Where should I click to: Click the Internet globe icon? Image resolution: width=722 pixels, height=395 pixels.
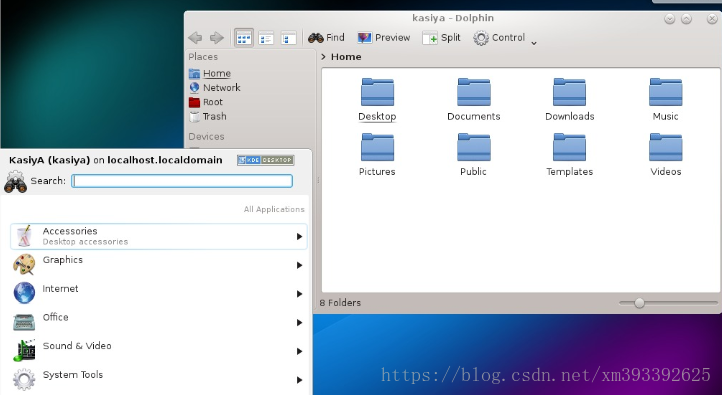(x=24, y=293)
